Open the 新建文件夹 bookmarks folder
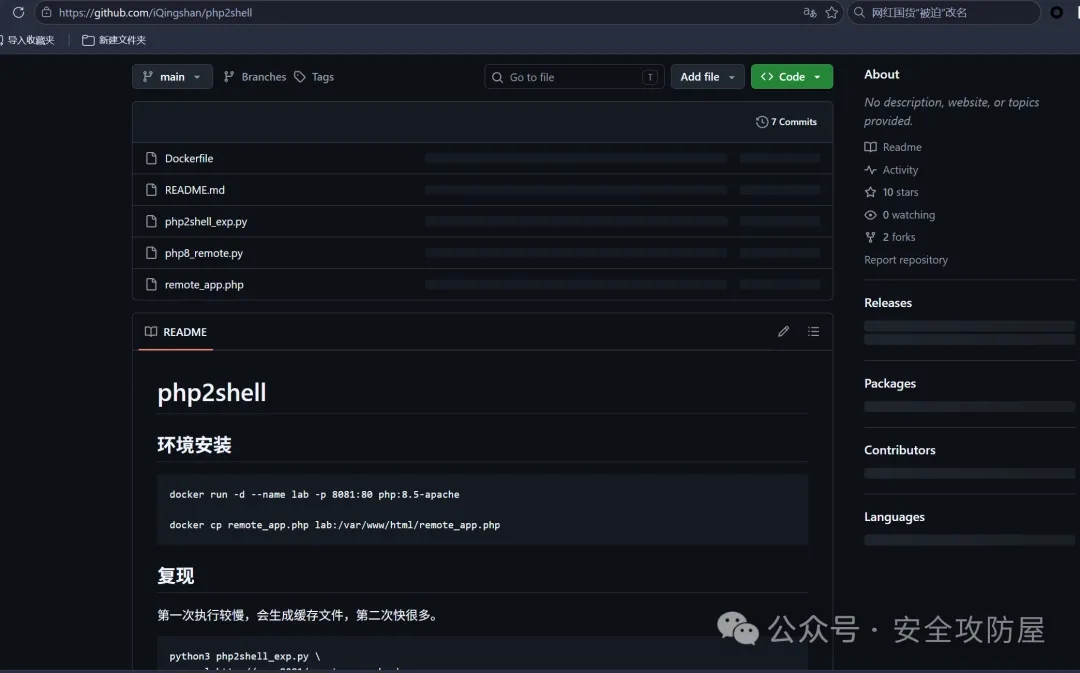This screenshot has height=673, width=1080. pyautogui.click(x=114, y=40)
